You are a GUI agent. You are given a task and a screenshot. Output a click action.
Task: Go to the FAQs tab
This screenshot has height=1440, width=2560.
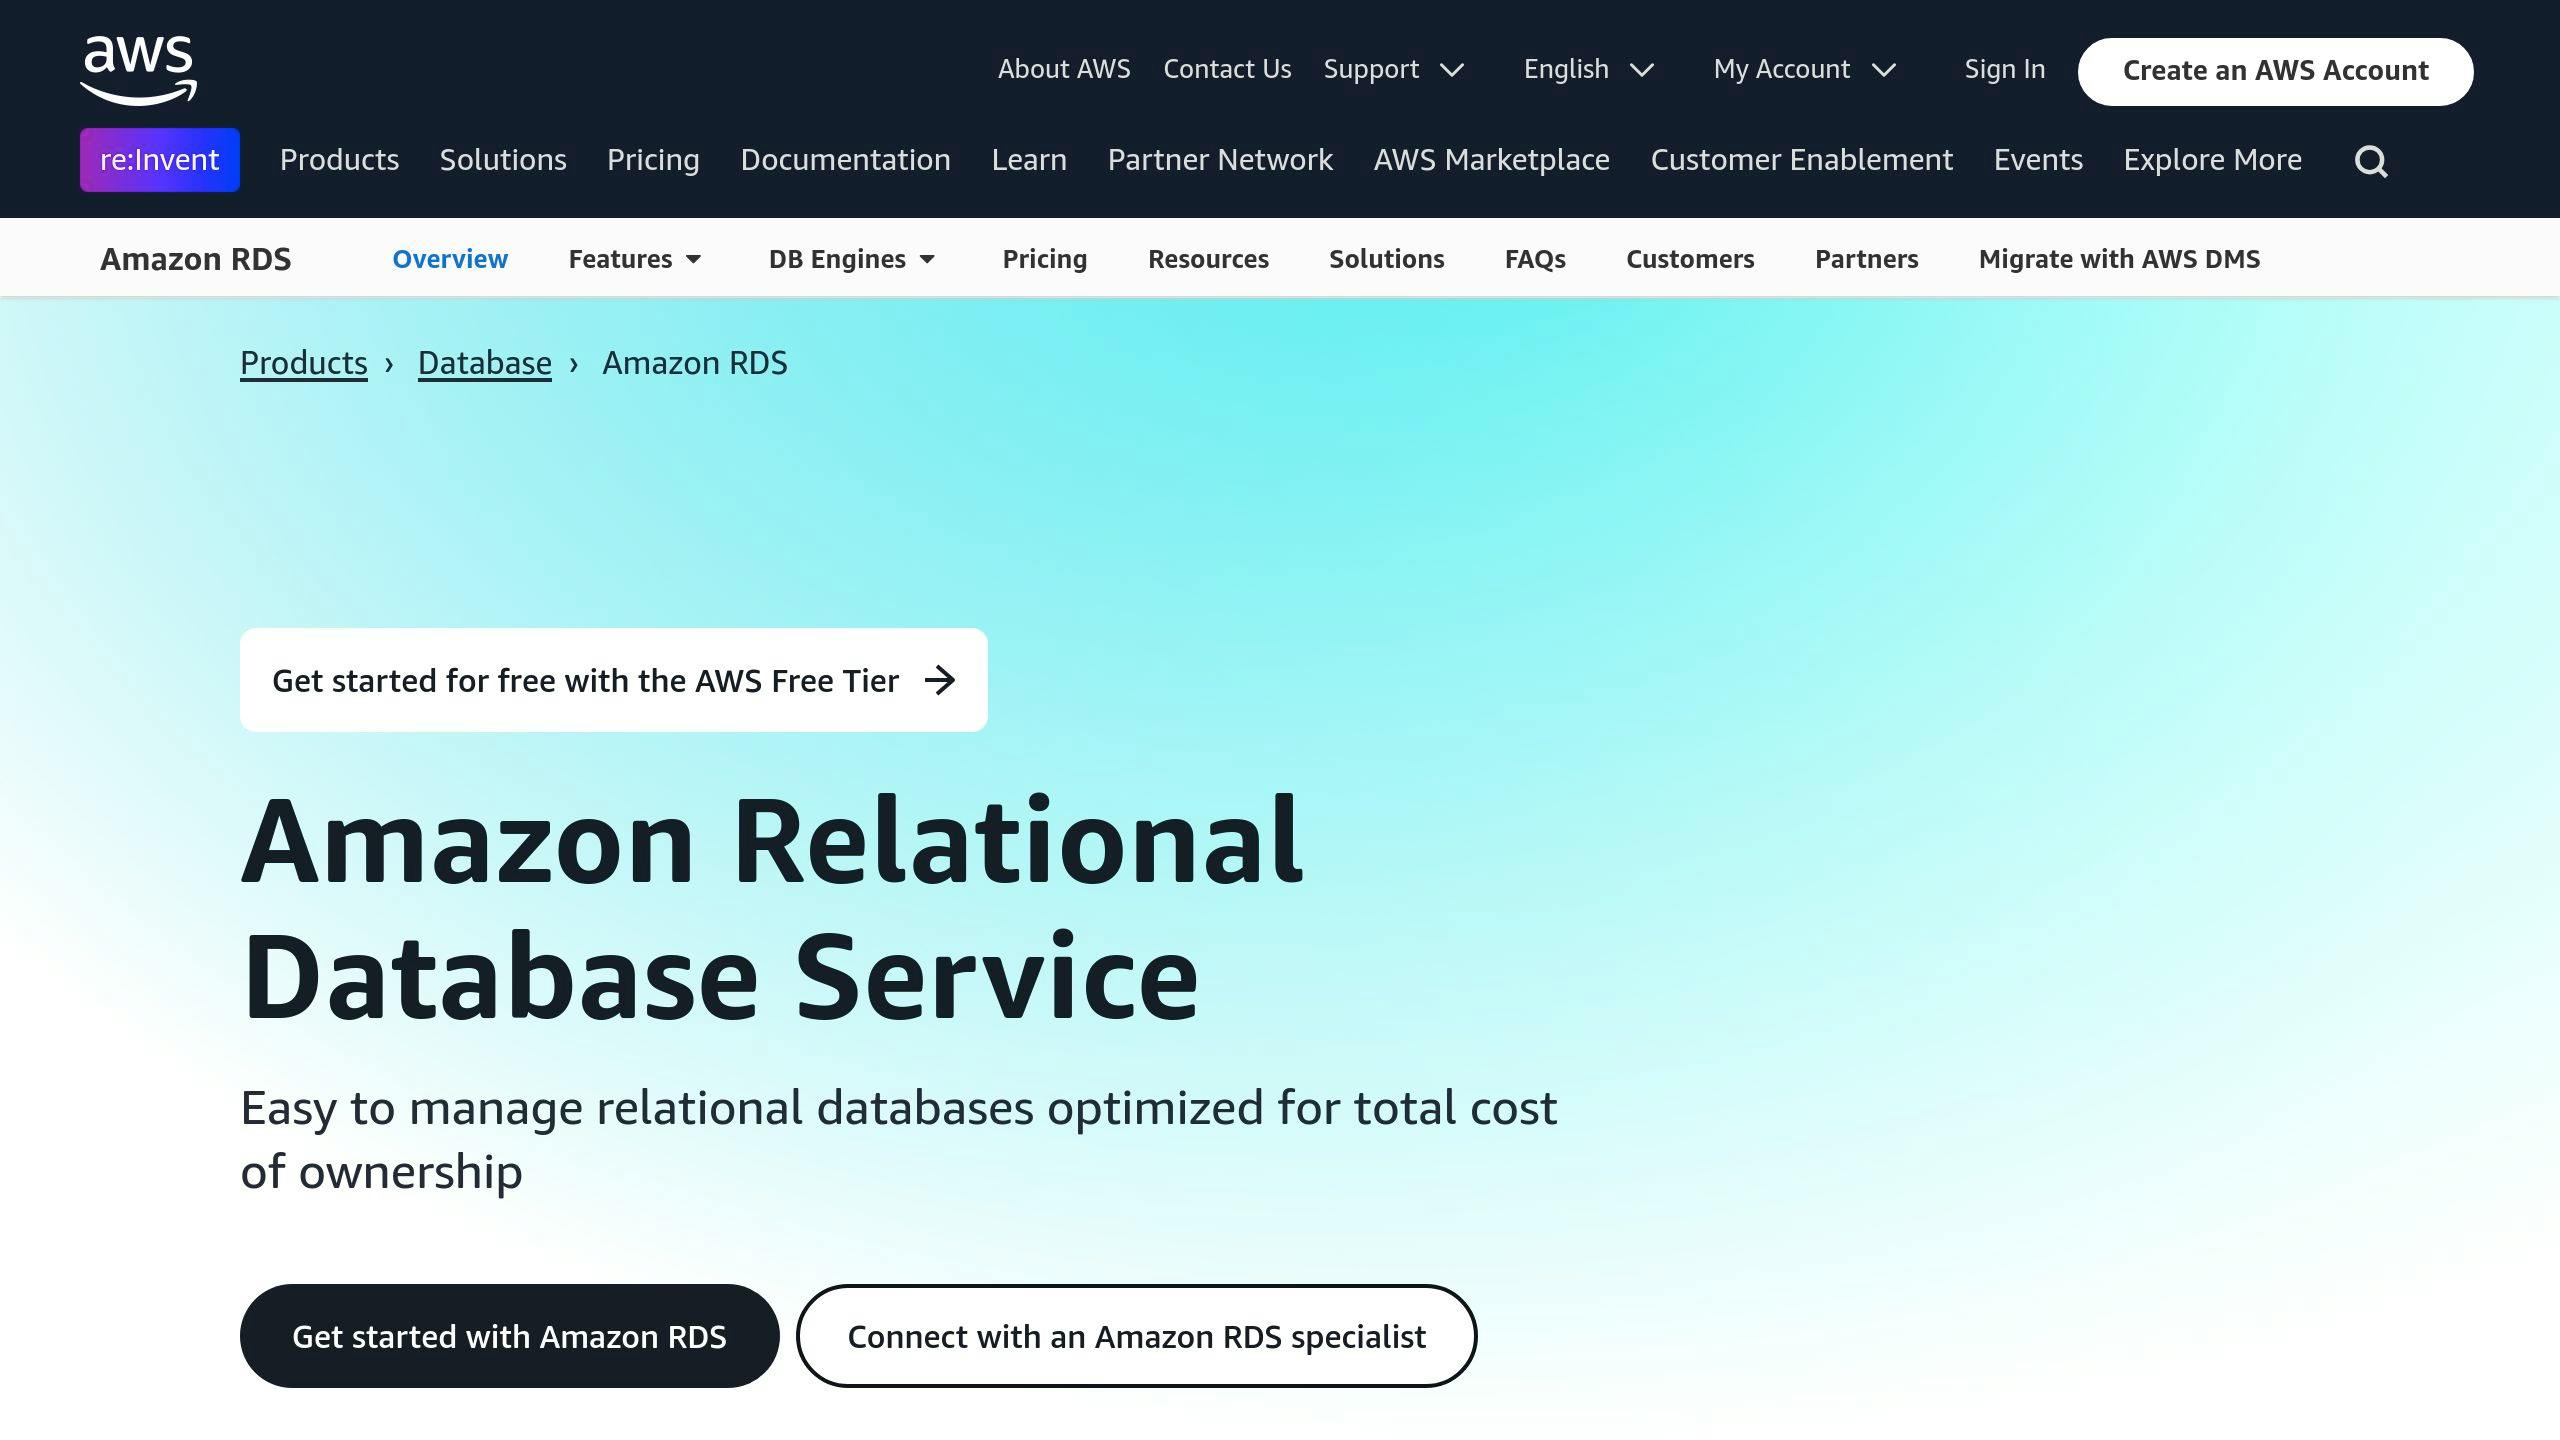click(x=1535, y=259)
